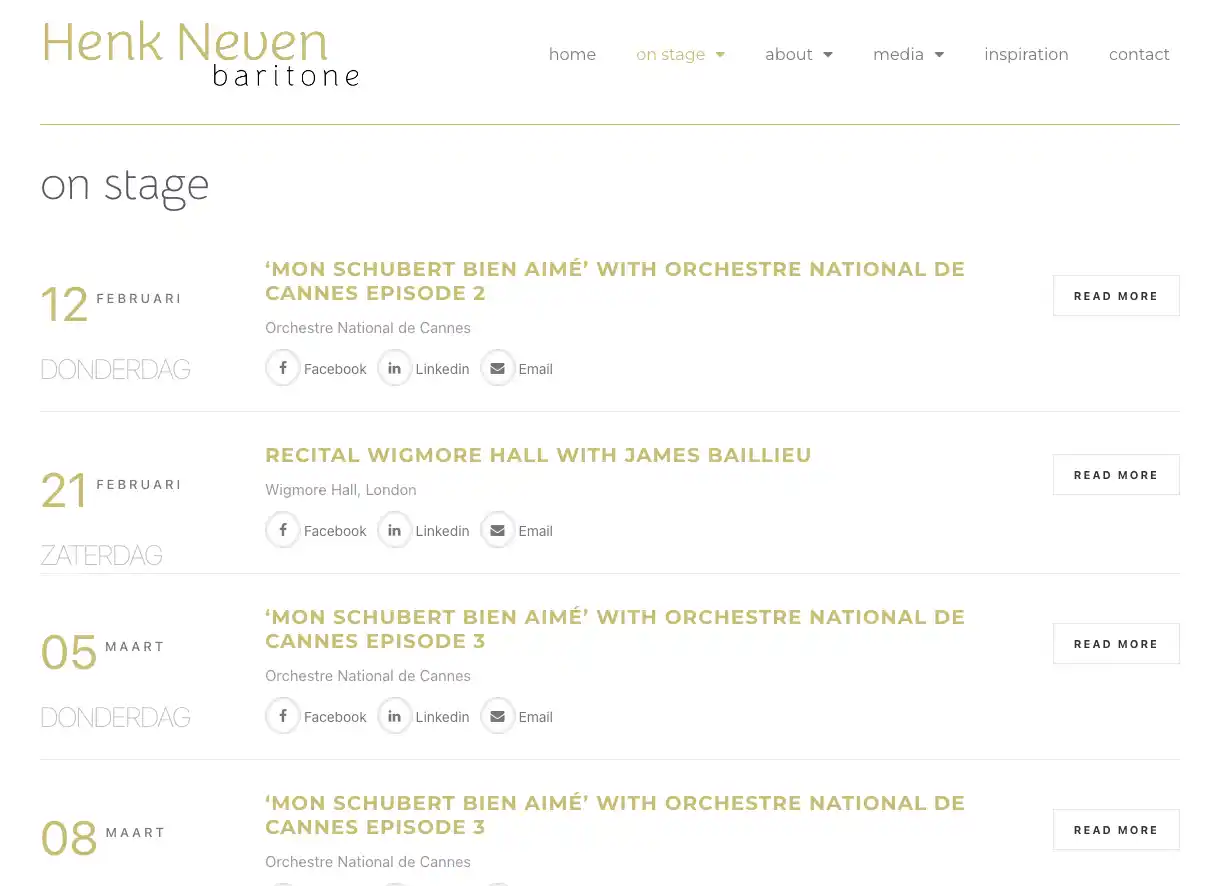Share Wigmore Hall recital on Facebook
Viewport: 1226px width, 886px height.
pyautogui.click(x=283, y=530)
